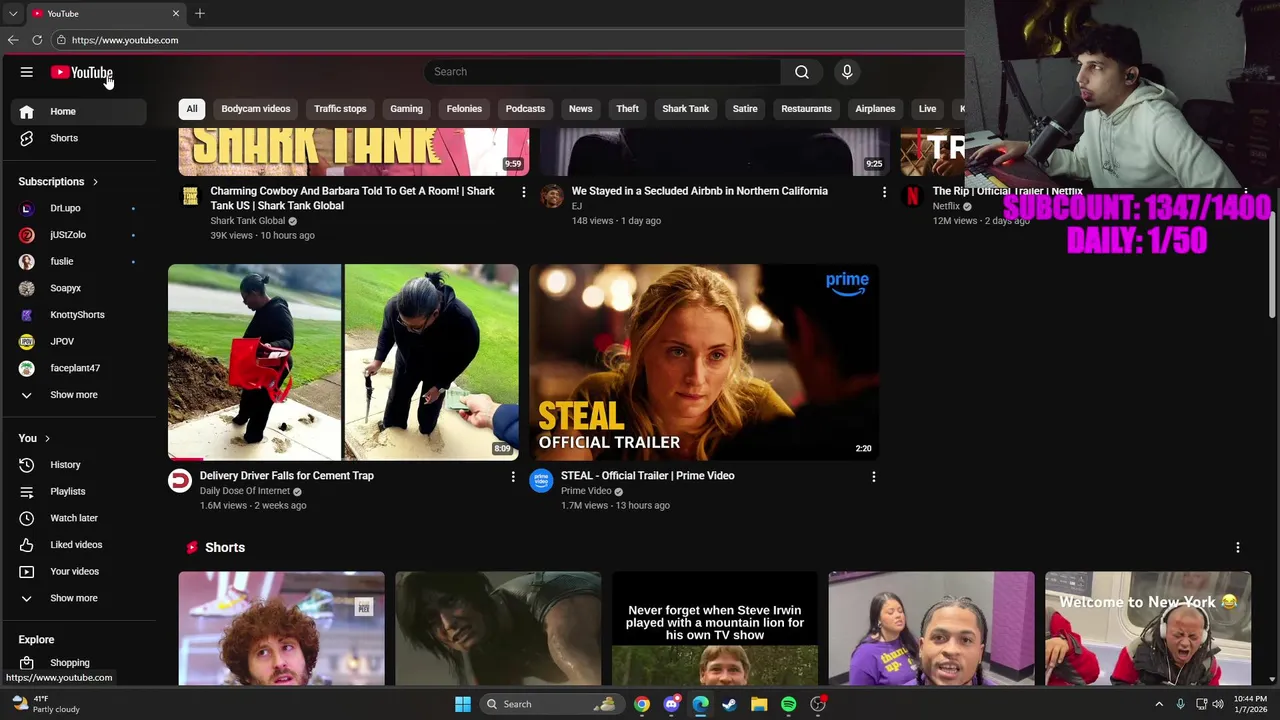Screen dimensions: 1280x720
Task: Open Shorts shelf more options
Action: click(x=1238, y=548)
